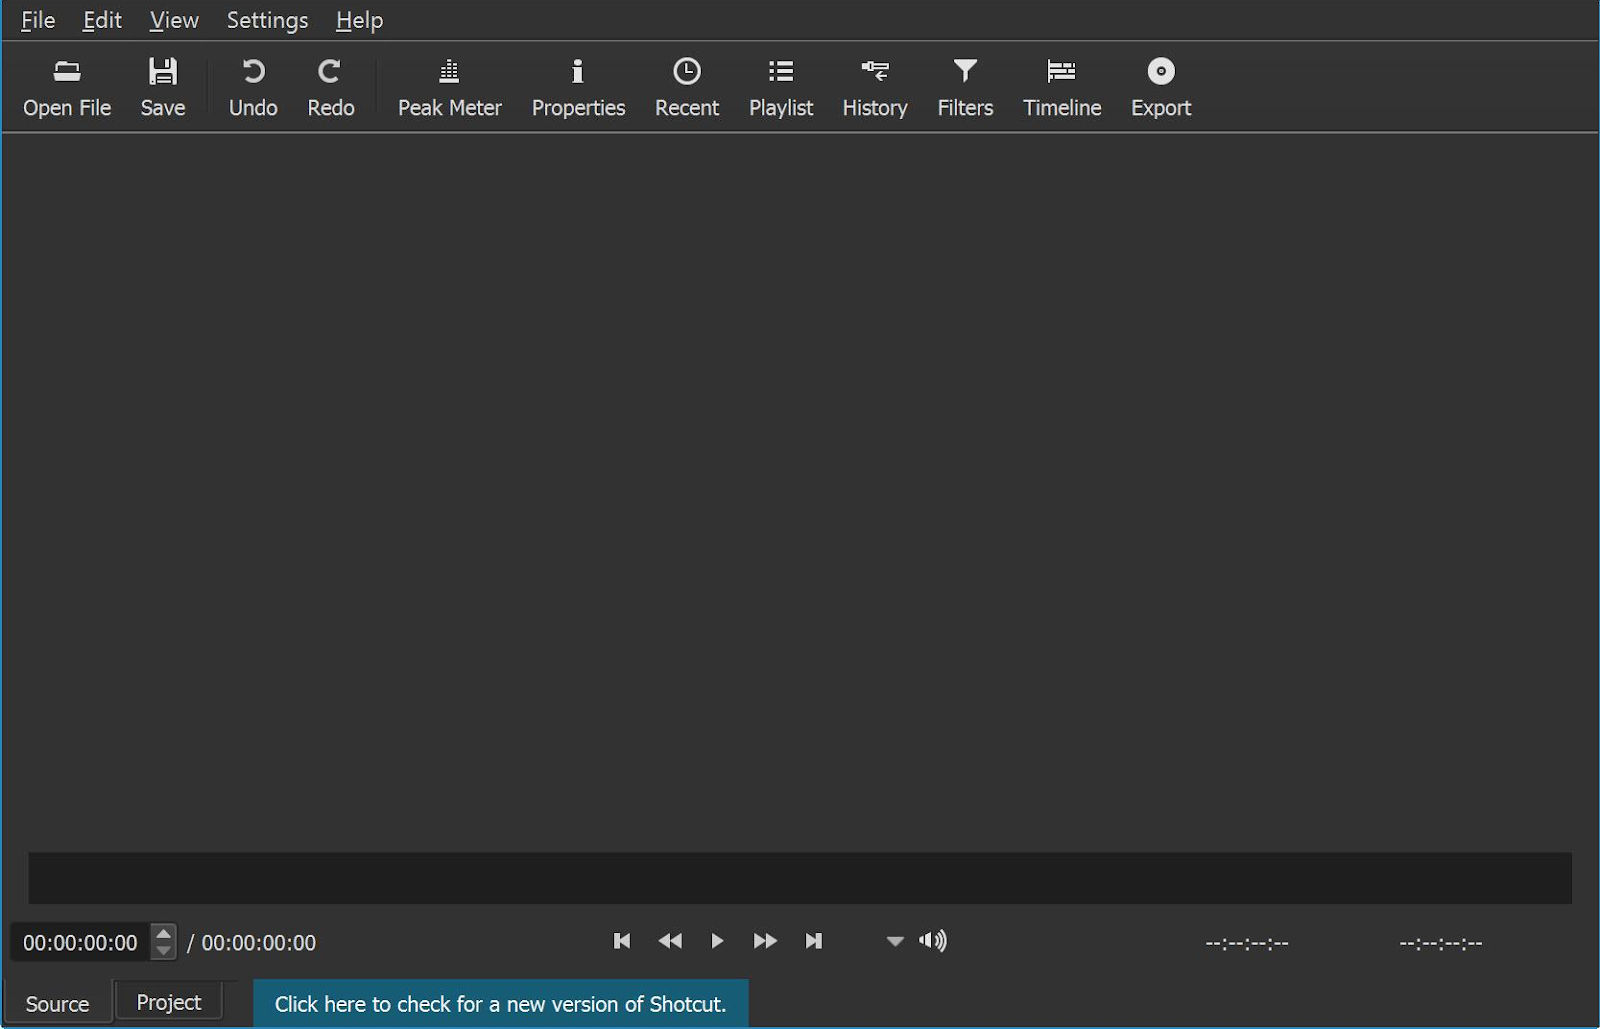This screenshot has width=1600, height=1029.
Task: Switch to the Project tab
Action: pos(168,1002)
